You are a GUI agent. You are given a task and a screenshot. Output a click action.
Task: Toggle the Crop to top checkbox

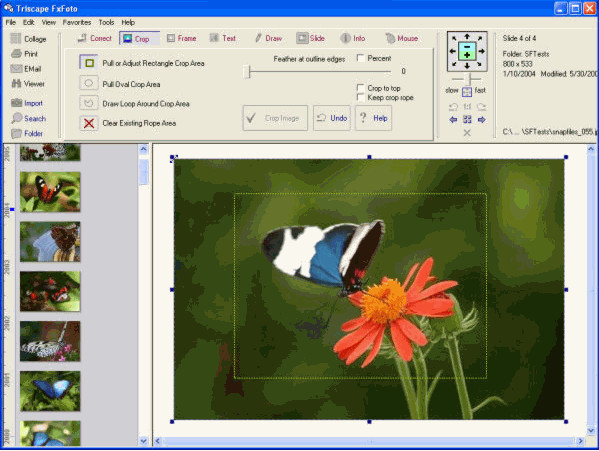click(x=360, y=88)
